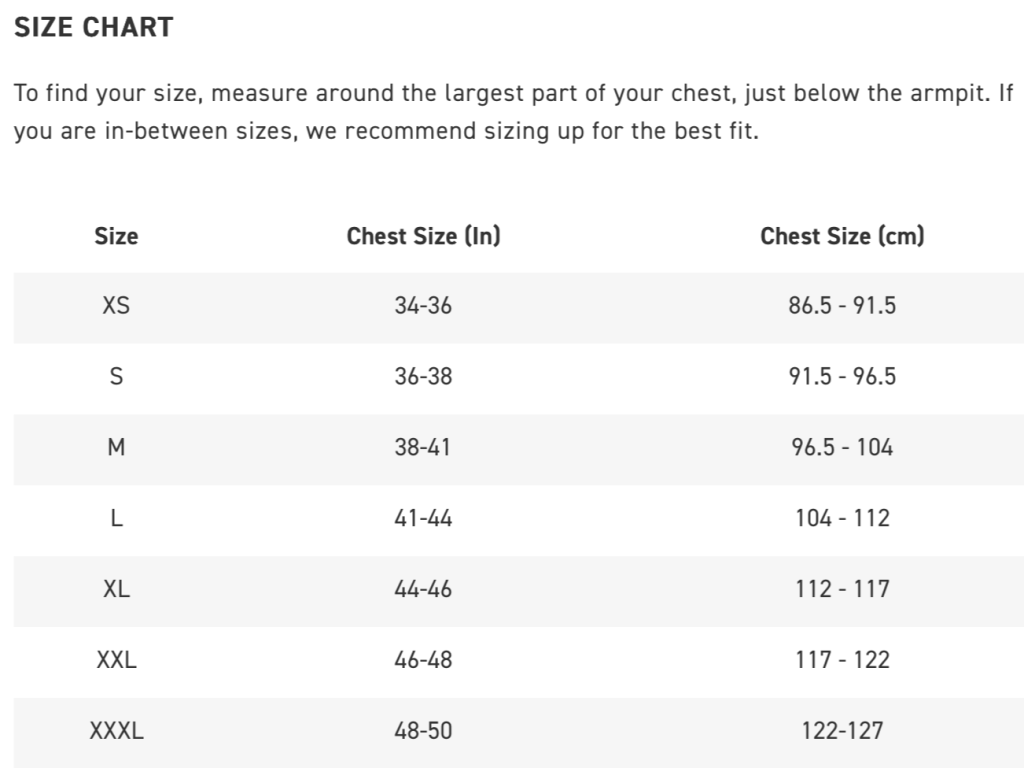The width and height of the screenshot is (1024, 768).
Task: Click the 44-46 inch chest value
Action: coord(423,590)
